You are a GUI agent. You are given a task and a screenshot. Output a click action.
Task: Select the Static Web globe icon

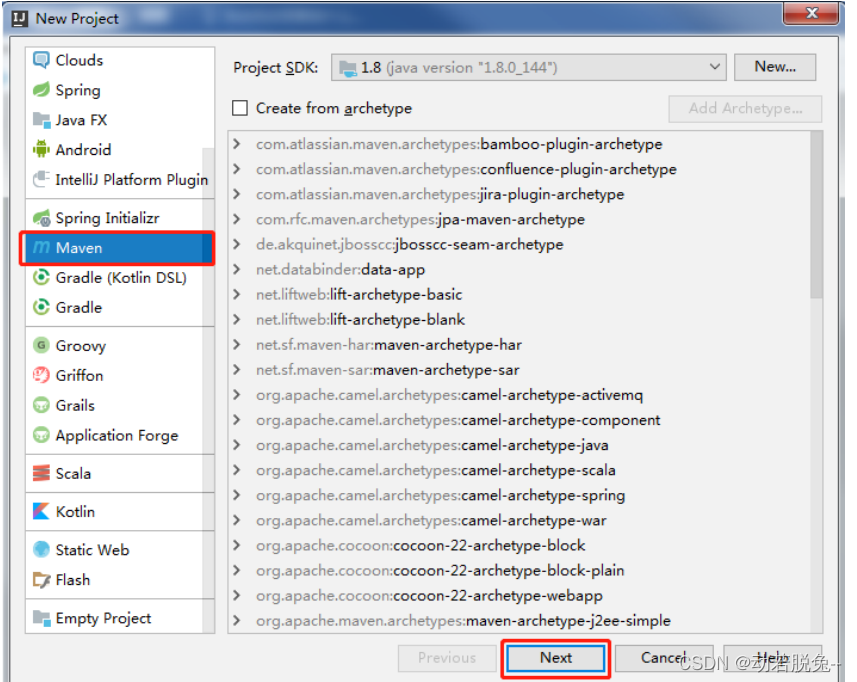click(x=42, y=549)
